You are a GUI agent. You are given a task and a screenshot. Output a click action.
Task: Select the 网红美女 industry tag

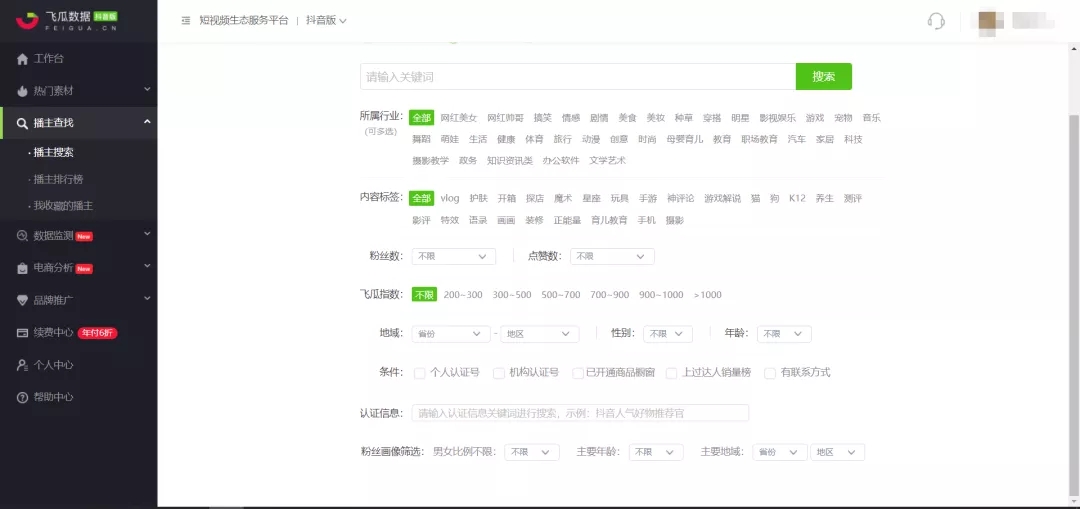click(459, 118)
